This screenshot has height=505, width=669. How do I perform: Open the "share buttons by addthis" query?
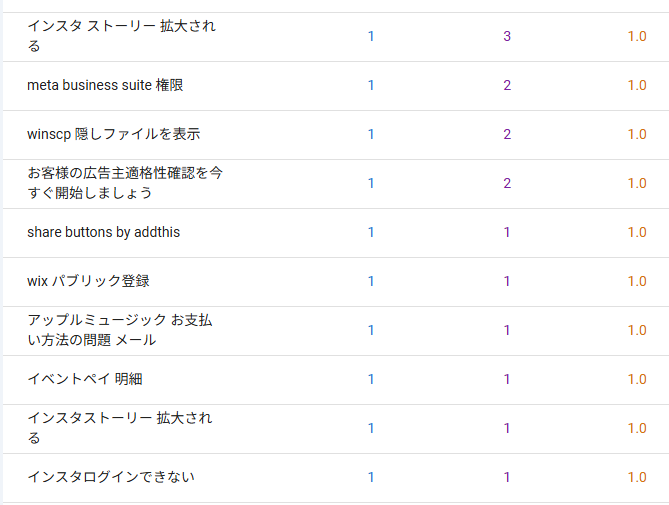coord(103,233)
